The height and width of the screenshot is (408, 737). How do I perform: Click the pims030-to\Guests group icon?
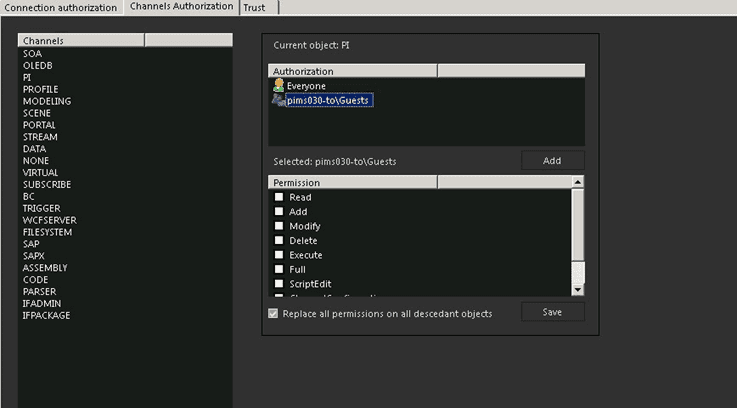pos(279,100)
